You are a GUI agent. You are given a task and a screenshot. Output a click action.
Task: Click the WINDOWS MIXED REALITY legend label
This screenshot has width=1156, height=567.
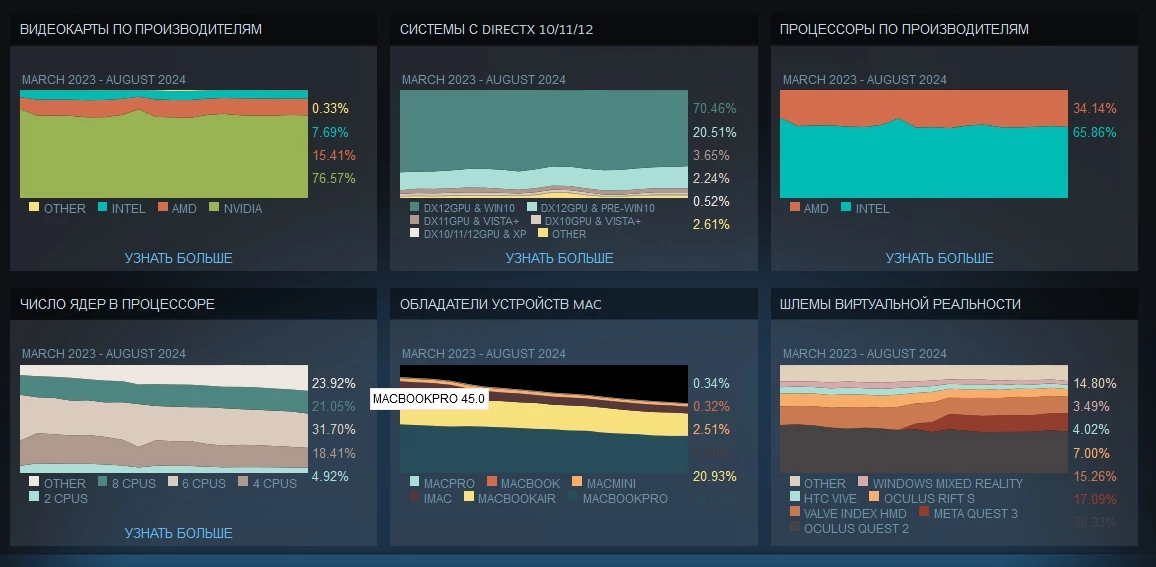947,484
